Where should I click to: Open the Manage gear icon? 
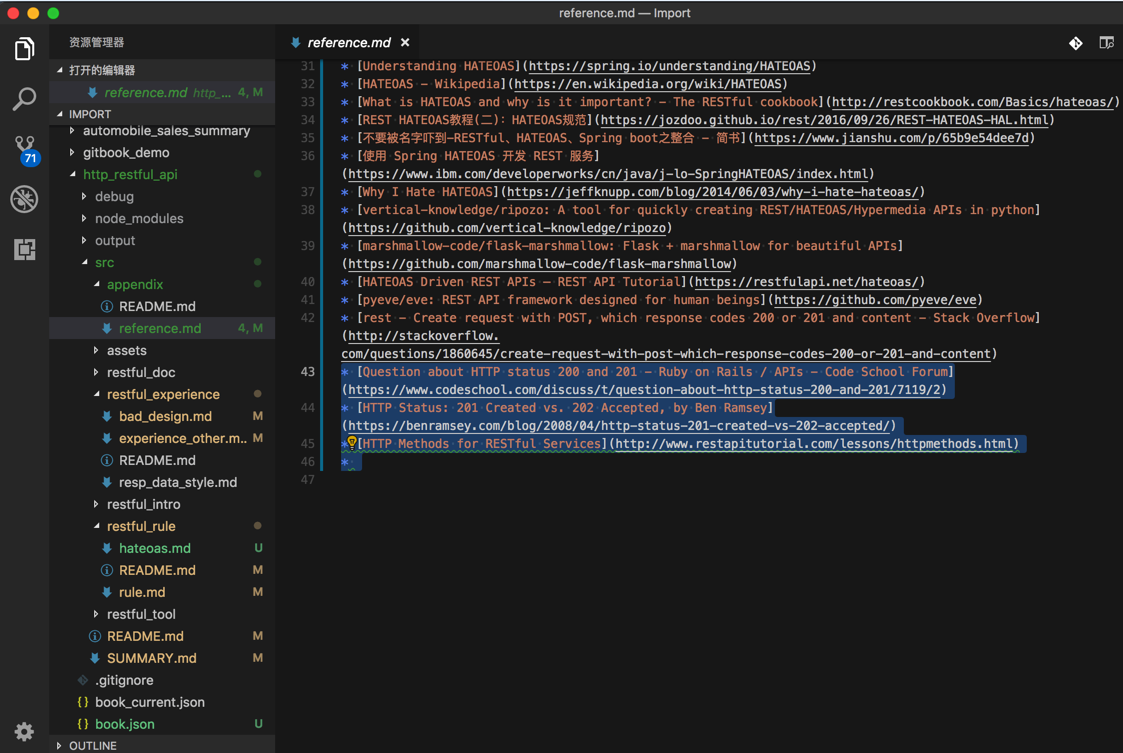tap(24, 731)
